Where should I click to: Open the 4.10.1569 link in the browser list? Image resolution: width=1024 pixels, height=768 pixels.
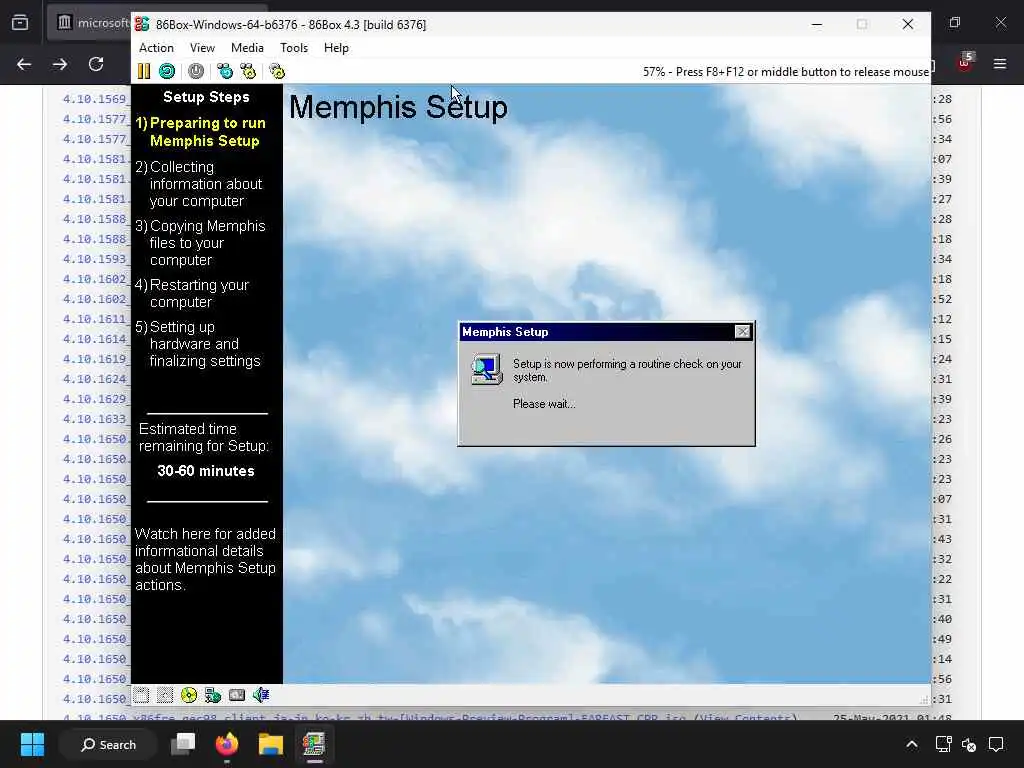(95, 99)
